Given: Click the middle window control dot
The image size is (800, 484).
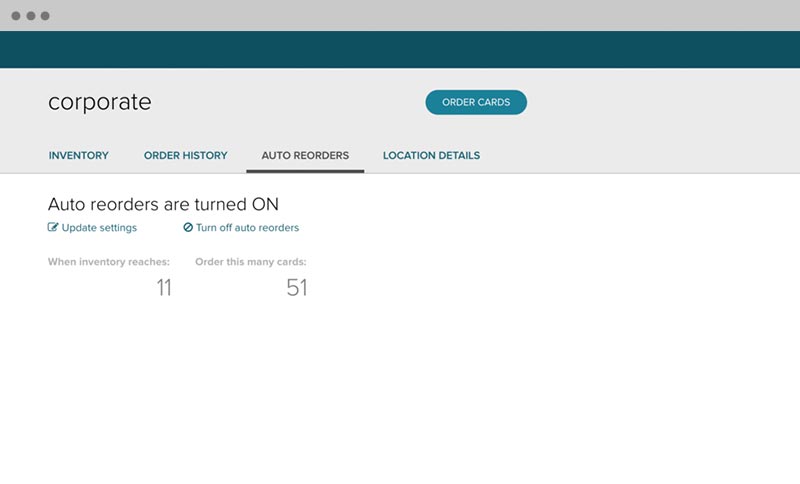Looking at the screenshot, I should point(30,16).
